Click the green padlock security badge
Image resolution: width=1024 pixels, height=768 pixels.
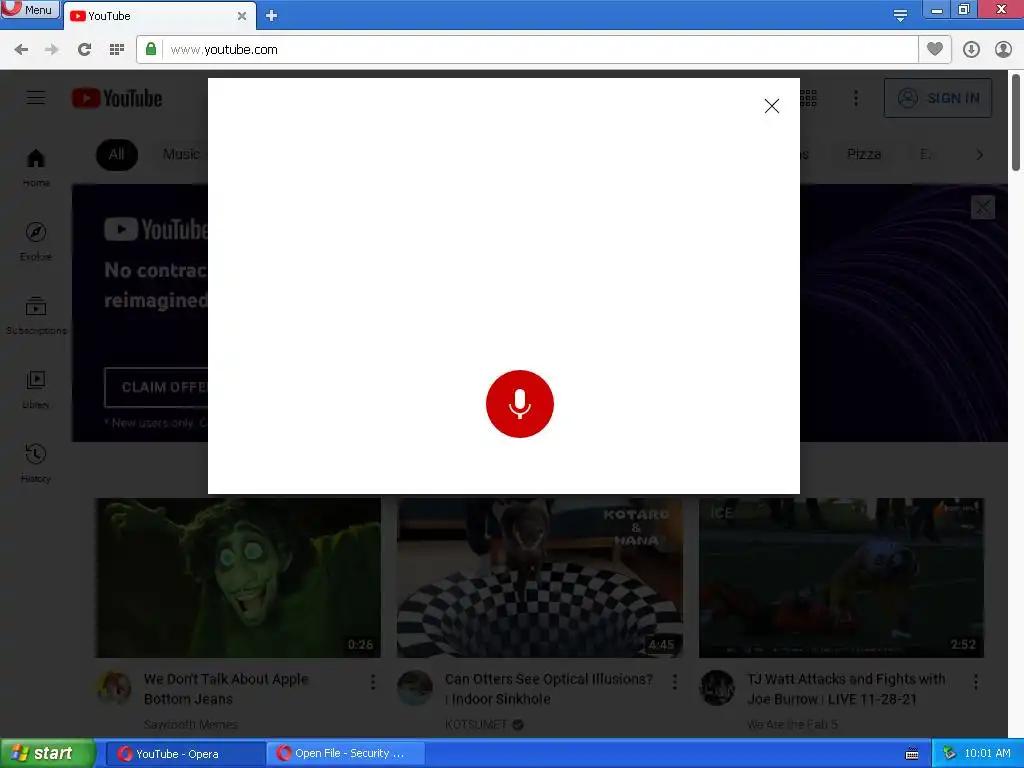[x=151, y=49]
